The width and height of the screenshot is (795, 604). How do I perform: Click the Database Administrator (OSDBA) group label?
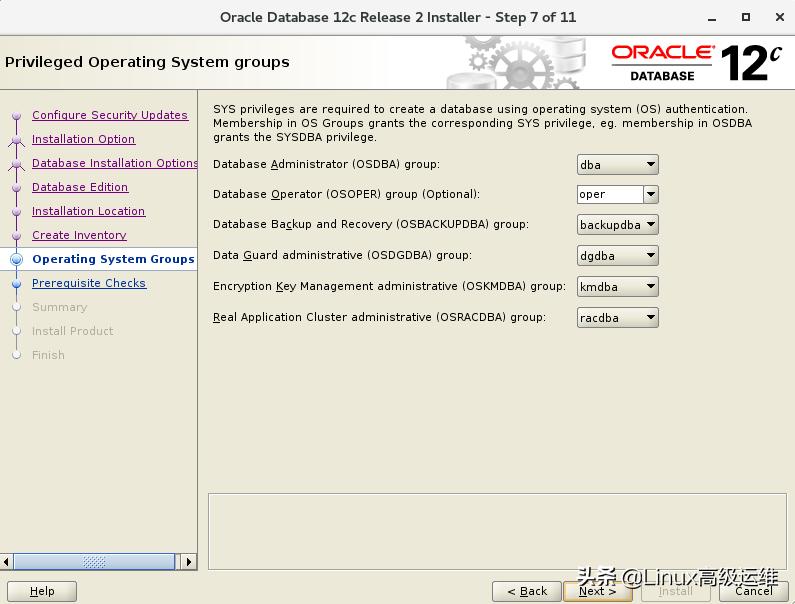pyautogui.click(x=327, y=164)
